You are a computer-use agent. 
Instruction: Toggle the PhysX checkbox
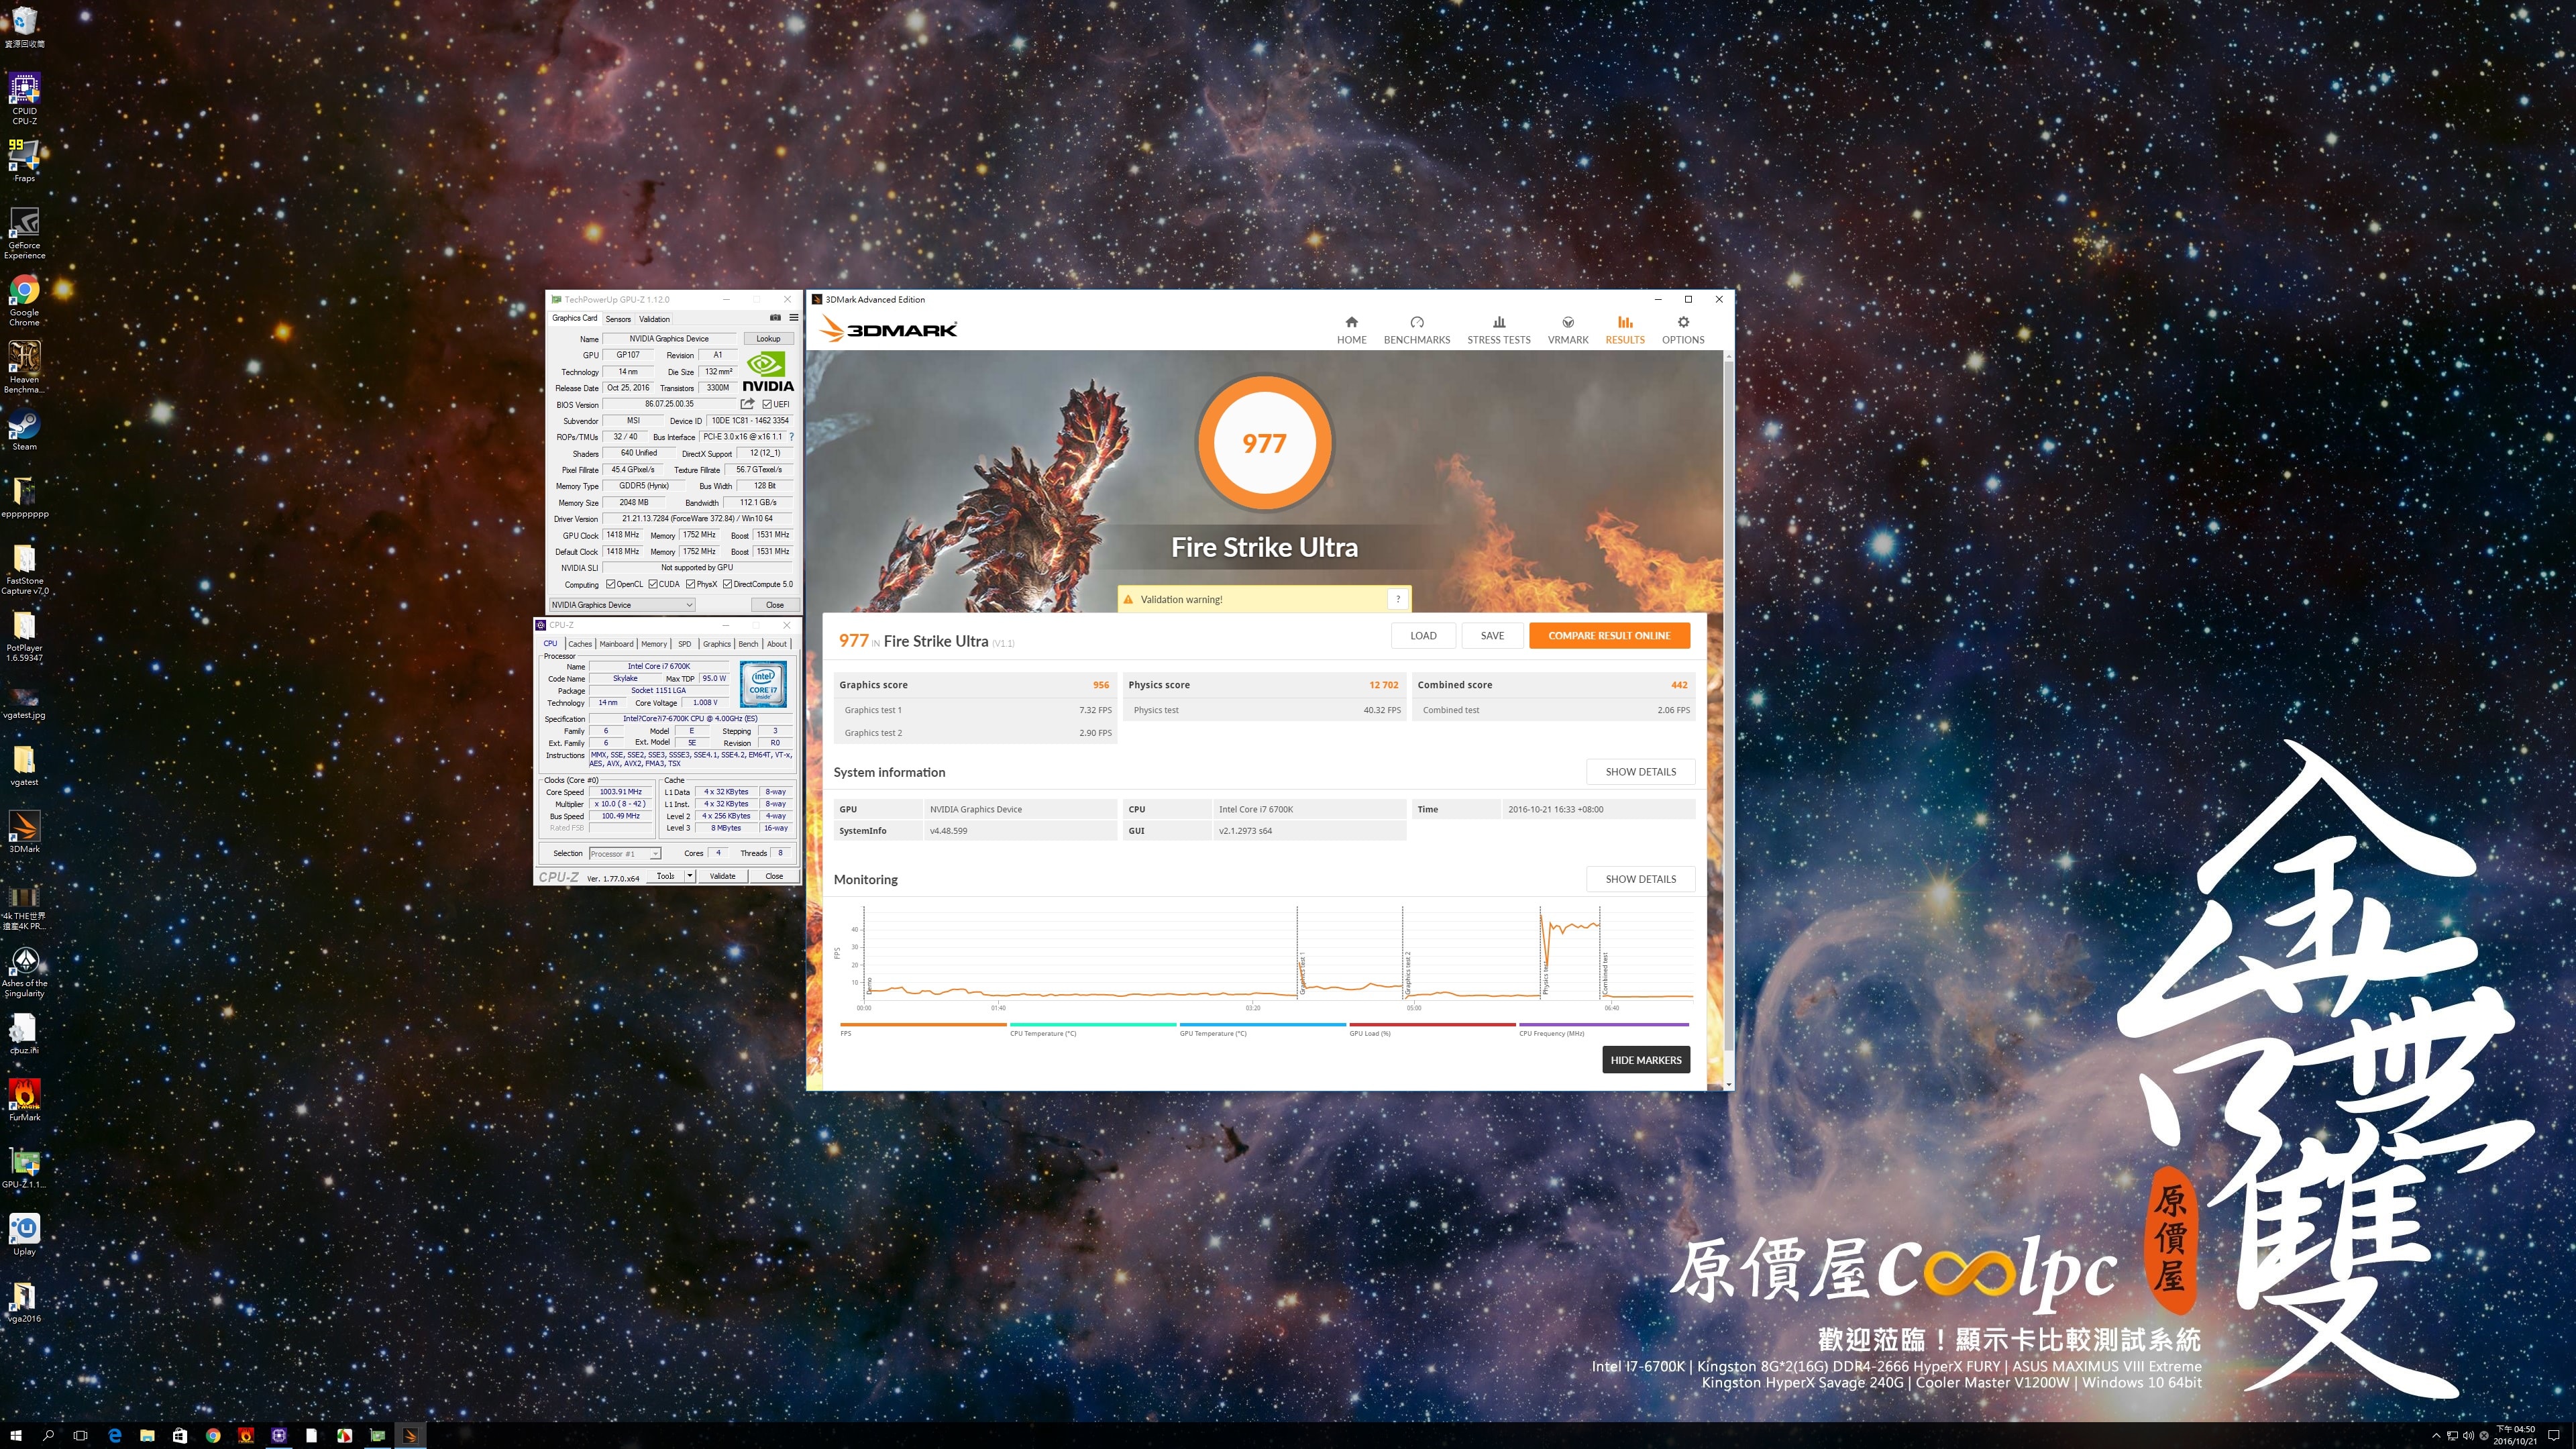tap(690, 584)
